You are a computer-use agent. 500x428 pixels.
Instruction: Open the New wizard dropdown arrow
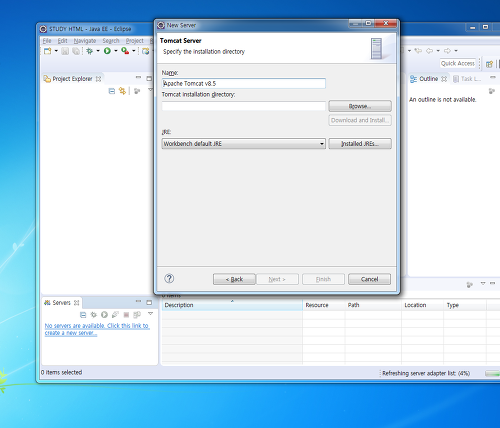click(x=56, y=51)
